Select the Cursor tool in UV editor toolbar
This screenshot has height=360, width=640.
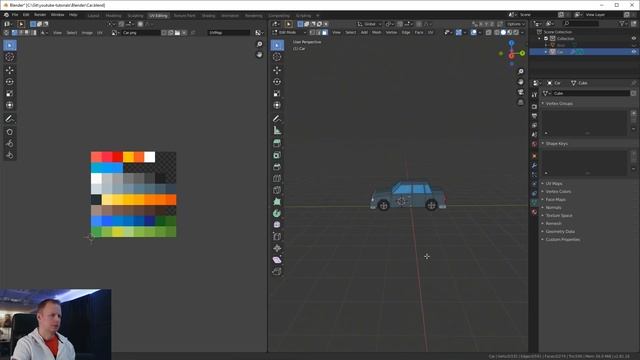coord(10,57)
